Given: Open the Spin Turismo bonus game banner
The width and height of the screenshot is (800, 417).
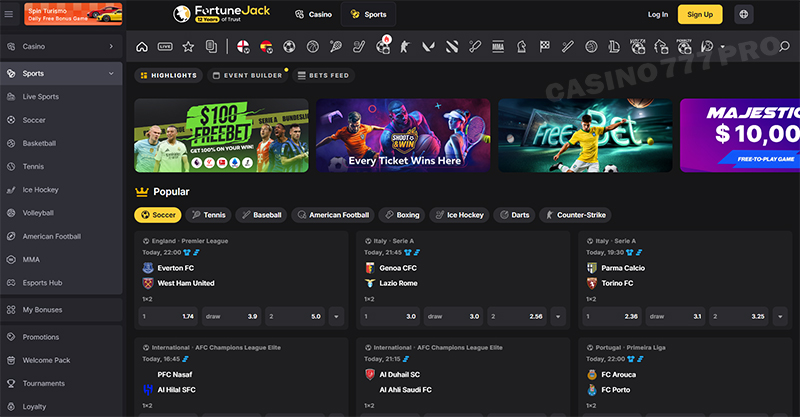Looking at the screenshot, I should click(x=73, y=14).
